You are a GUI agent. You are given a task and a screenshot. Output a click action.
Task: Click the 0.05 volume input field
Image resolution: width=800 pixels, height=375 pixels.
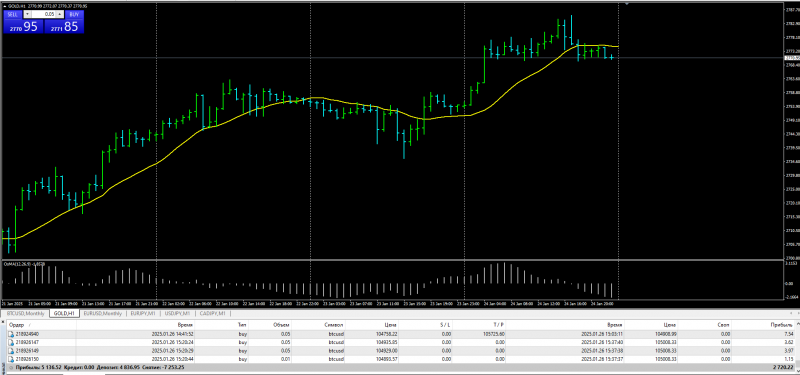point(43,14)
